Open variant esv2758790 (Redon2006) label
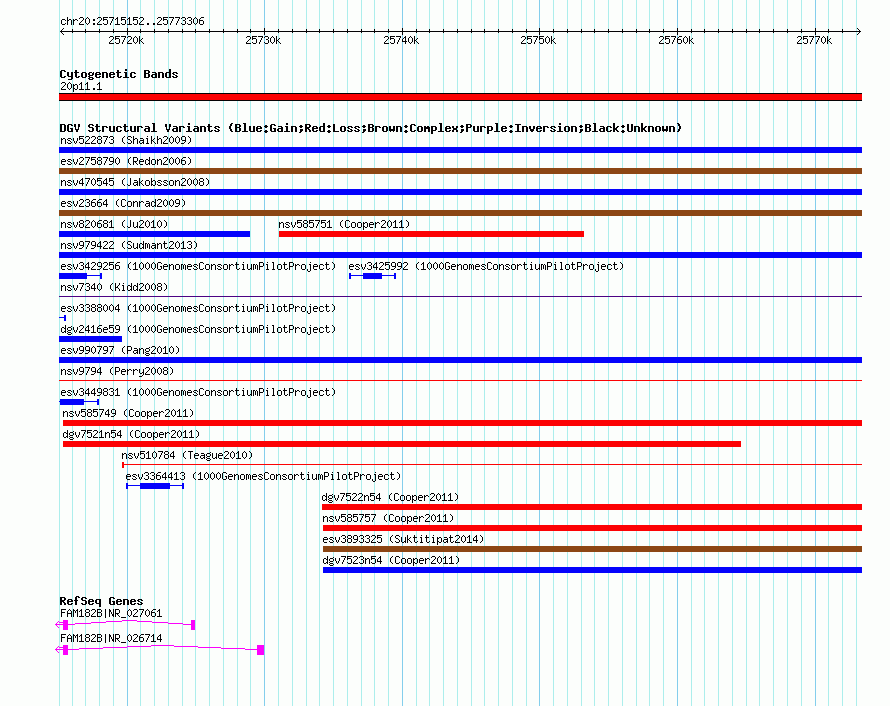Image resolution: width=890 pixels, height=706 pixels. coord(126,161)
